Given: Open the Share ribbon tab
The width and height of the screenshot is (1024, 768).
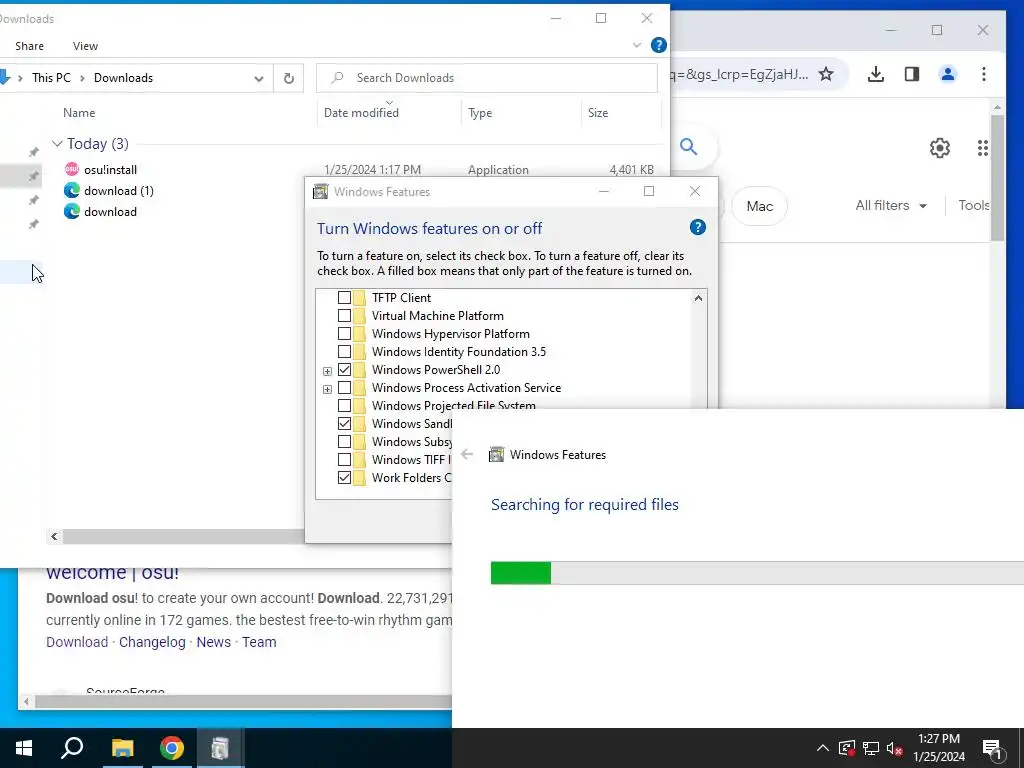Looking at the screenshot, I should pos(29,46).
